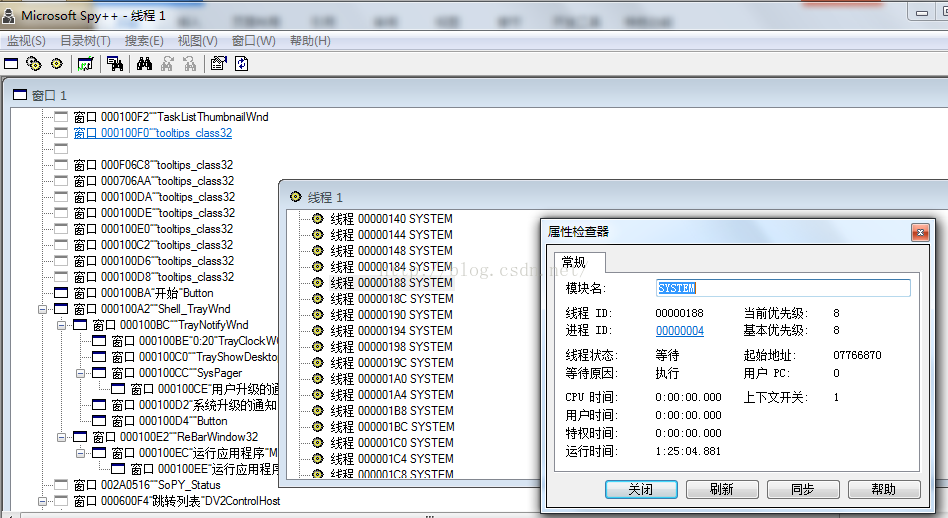This screenshot has width=948, height=518.
Task: Click the Spy++ application icon in title bar
Action: (x=8, y=16)
